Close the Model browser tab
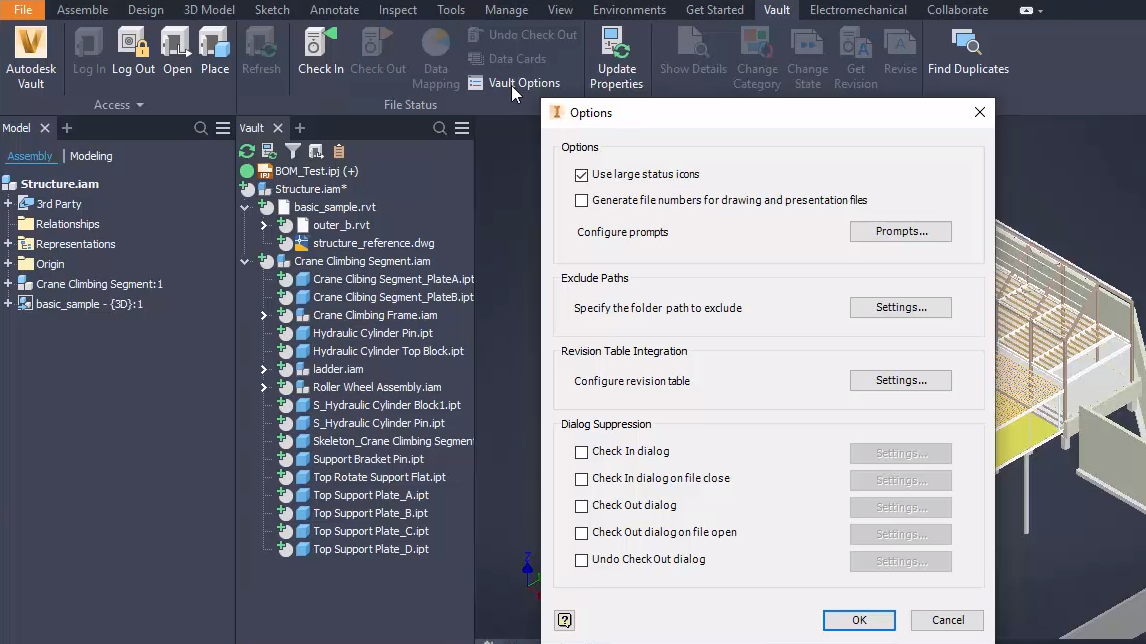The height and width of the screenshot is (644, 1146). [45, 129]
